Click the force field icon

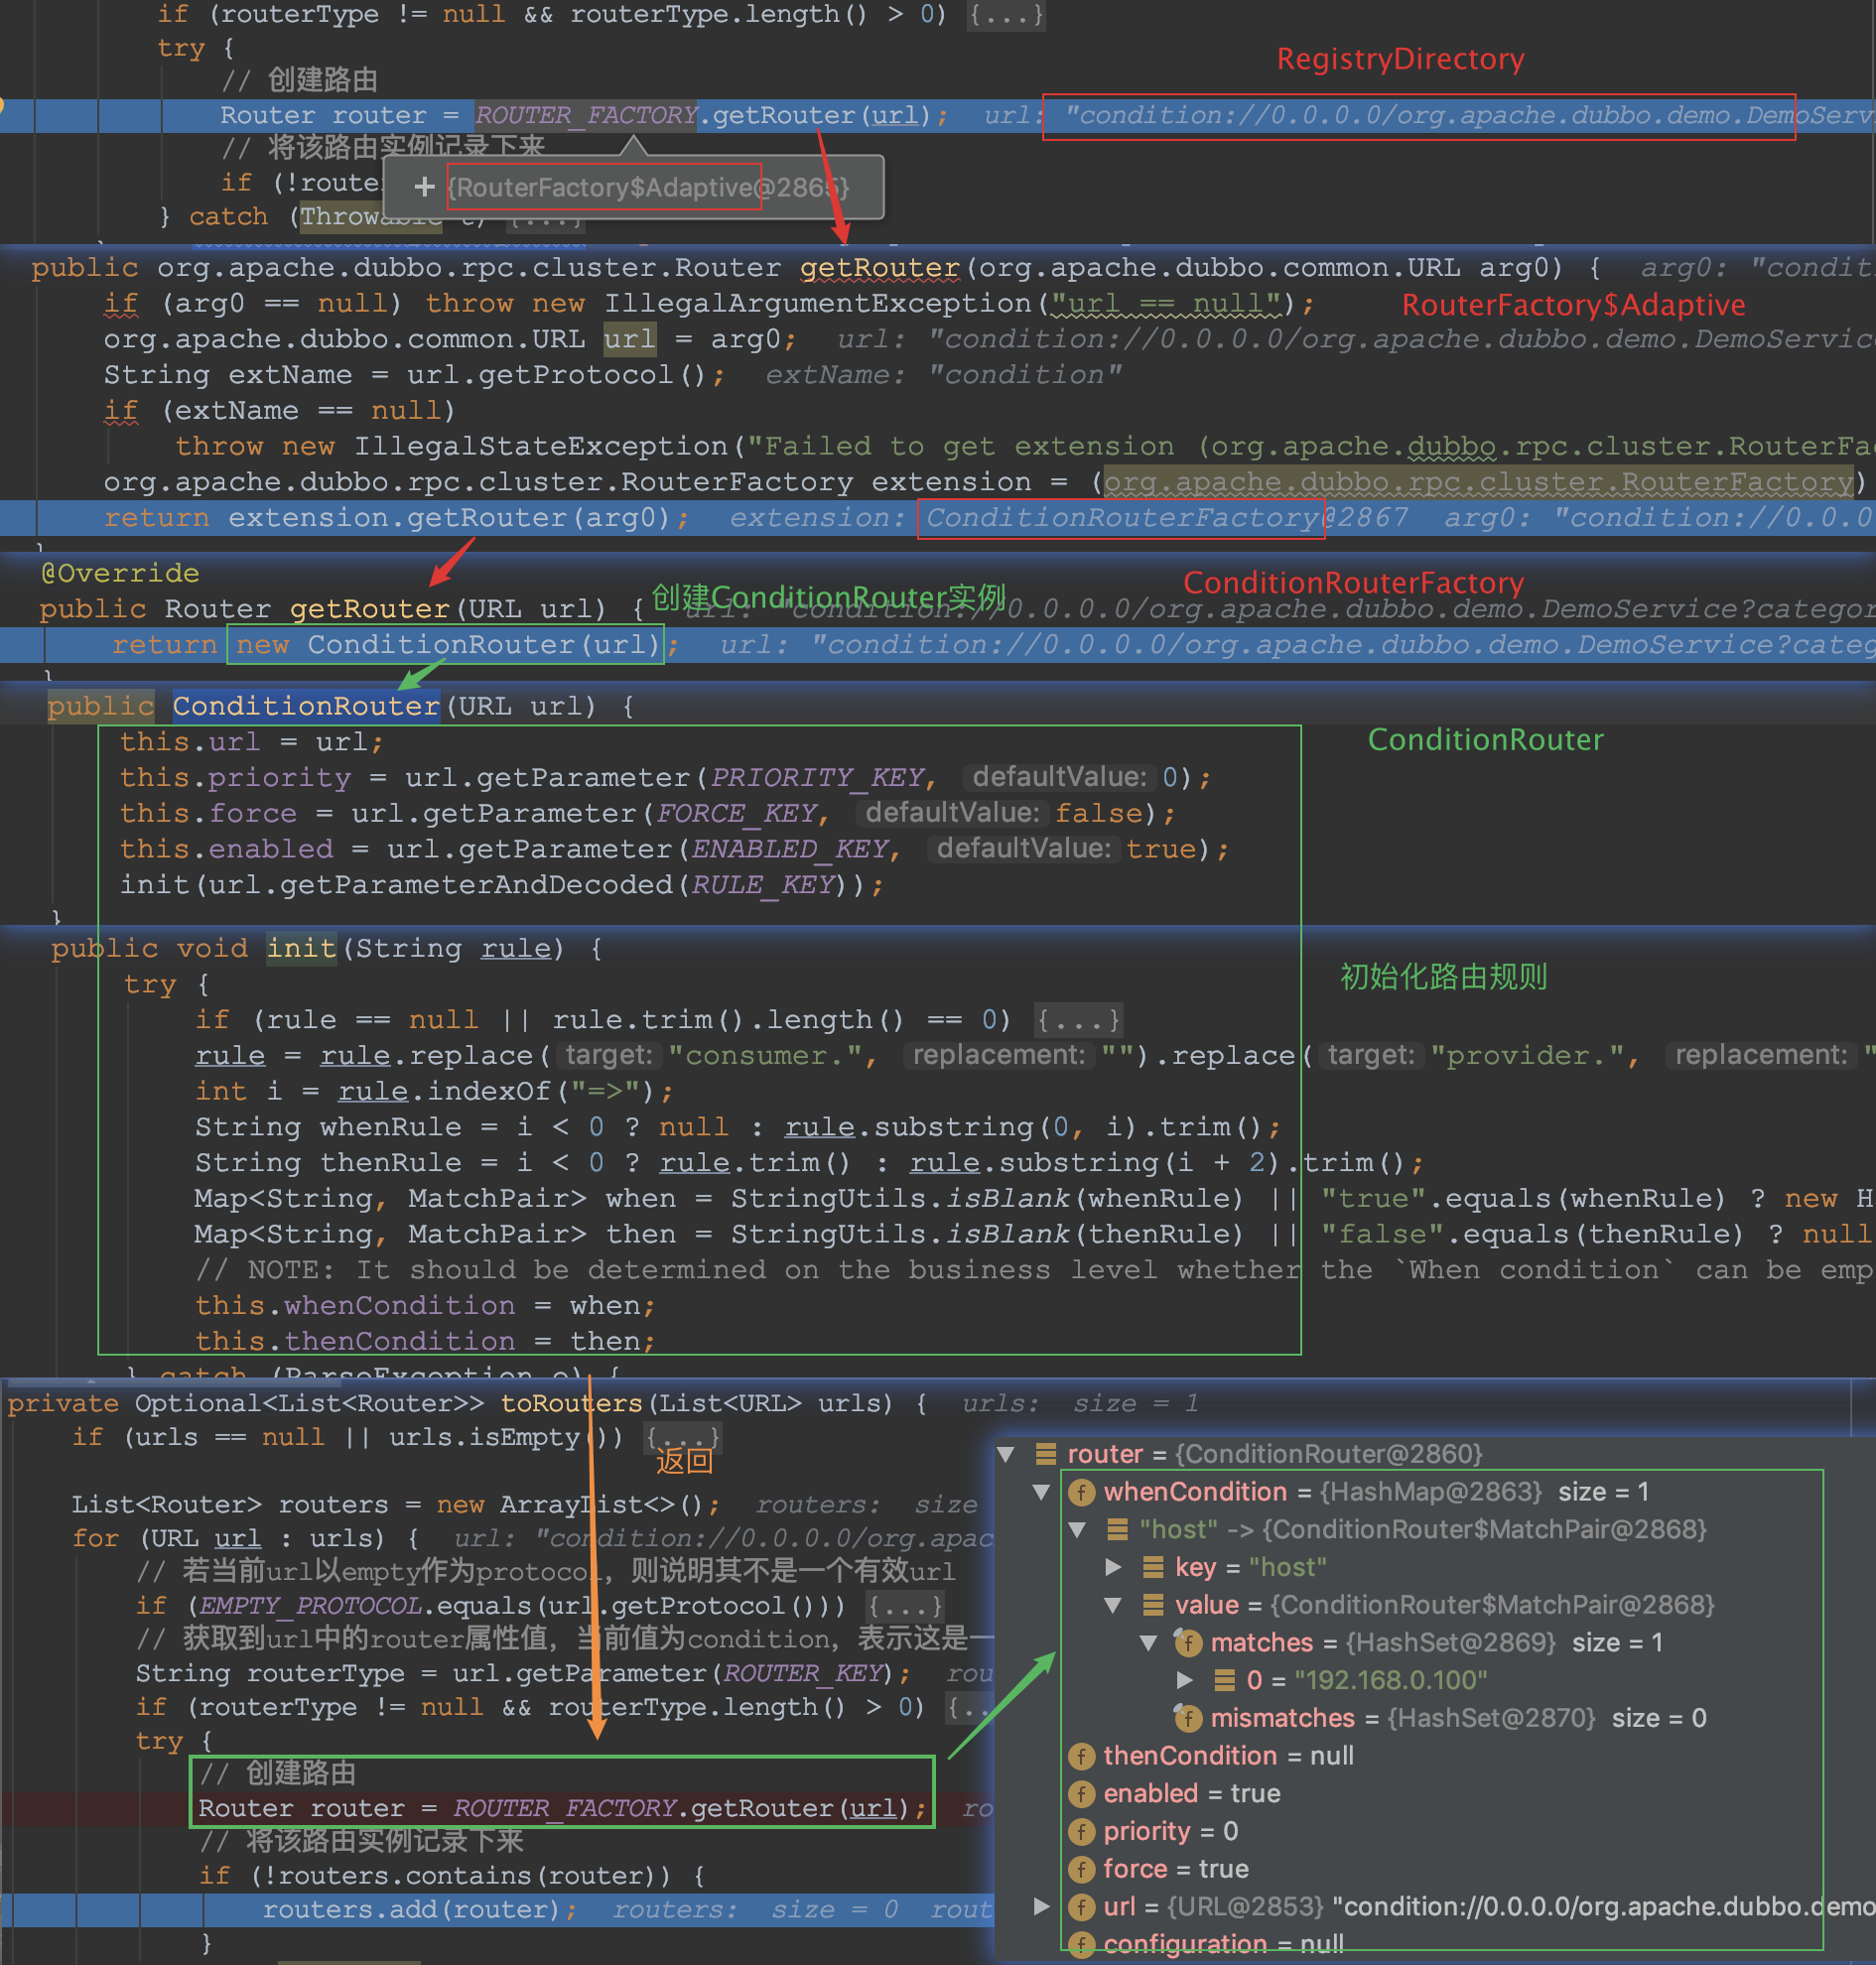[1081, 1870]
